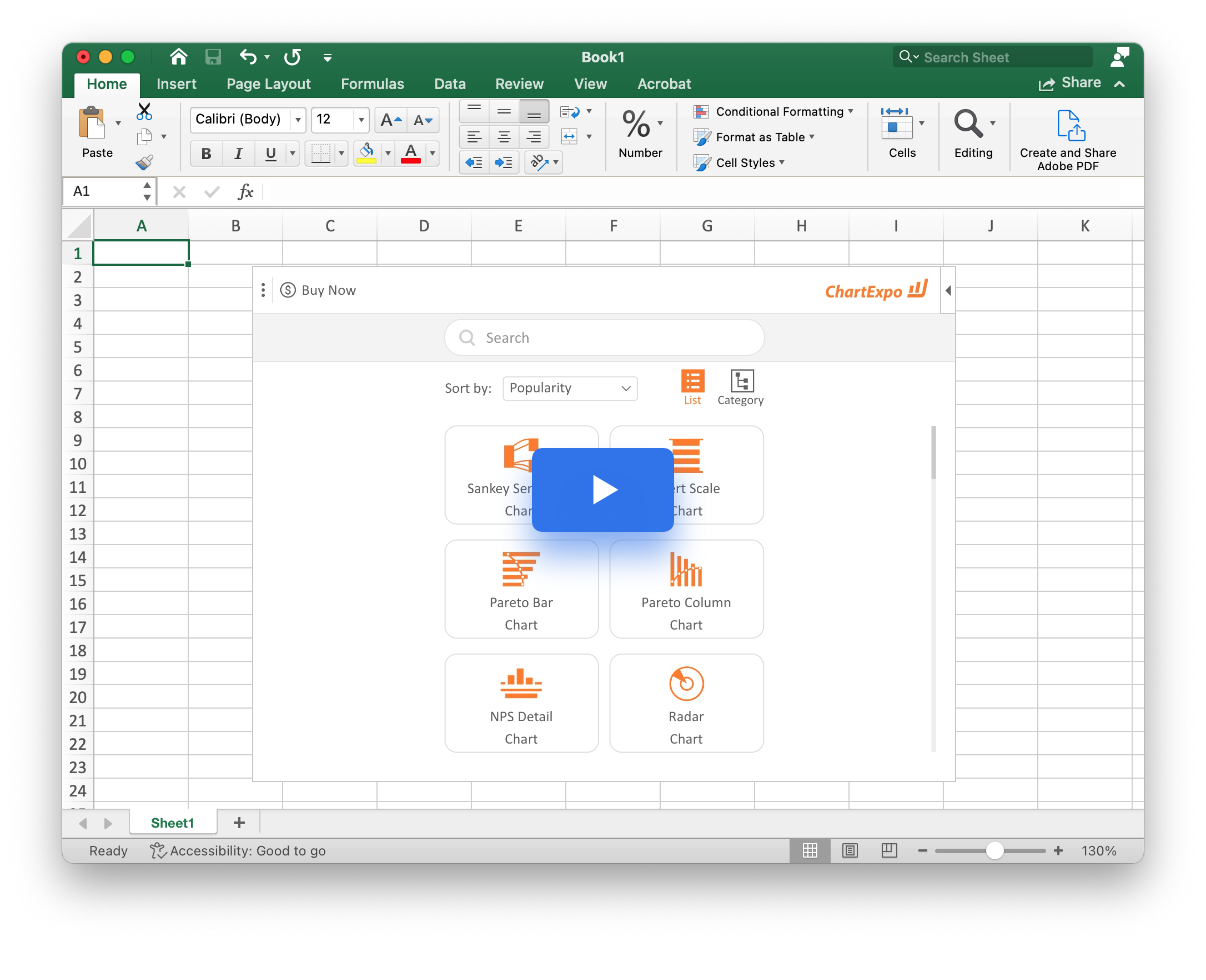1206x980 pixels.
Task: Adjust the zoom slider handle
Action: point(994,851)
